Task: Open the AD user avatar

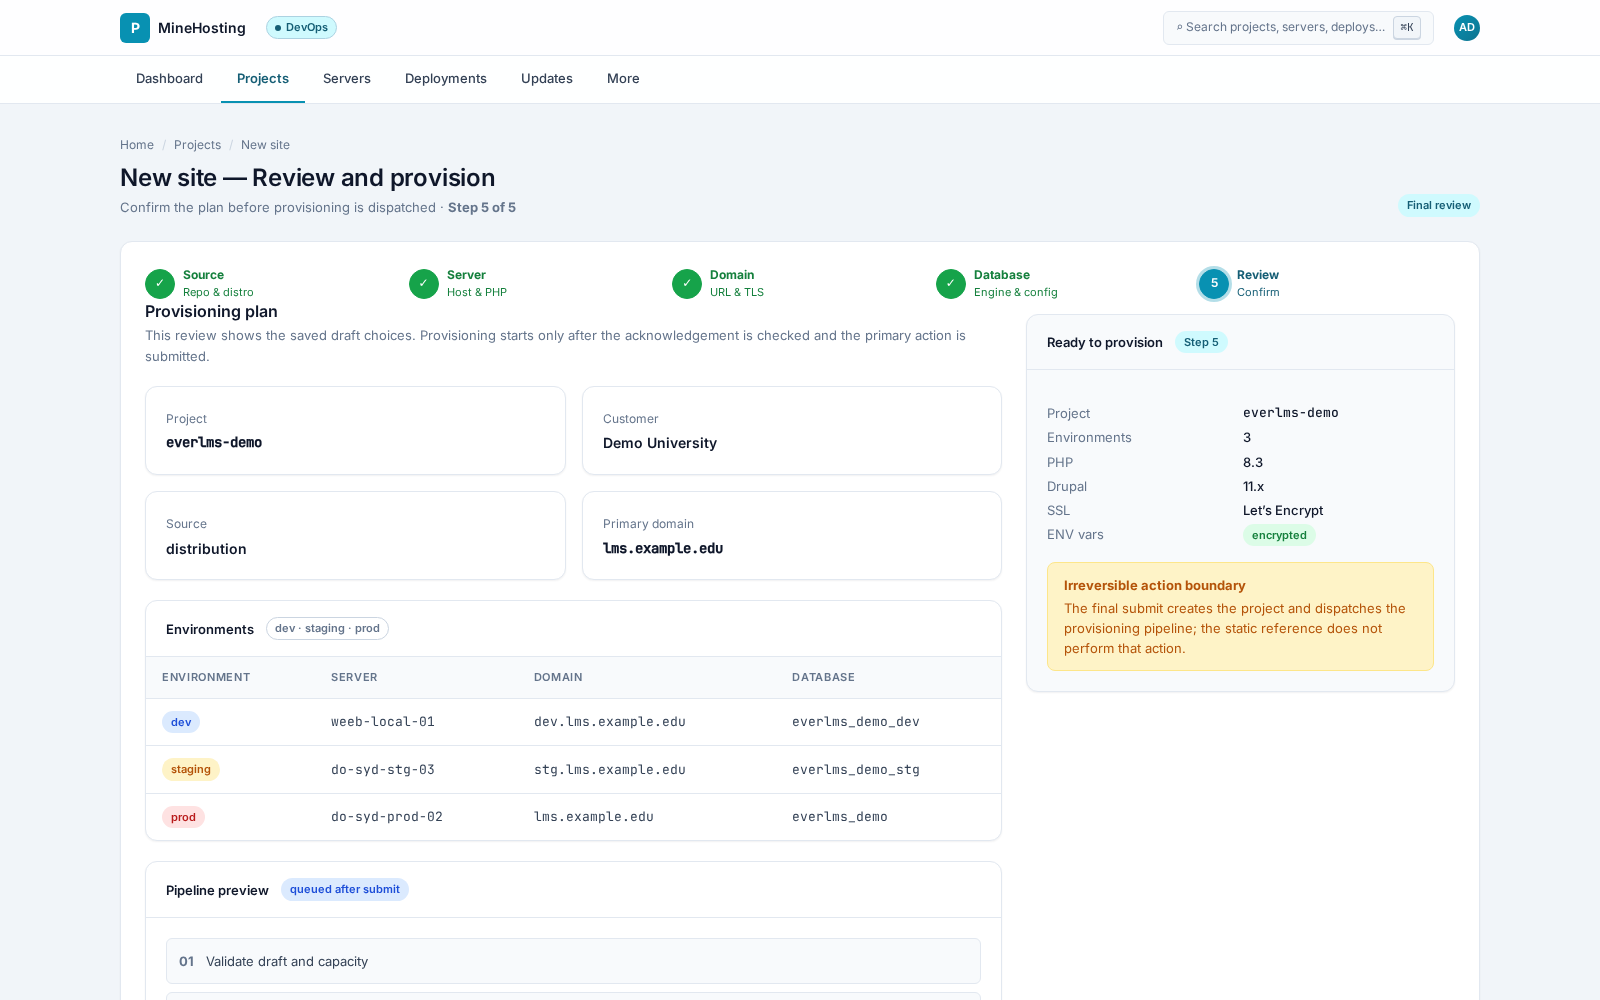Action: coord(1467,28)
